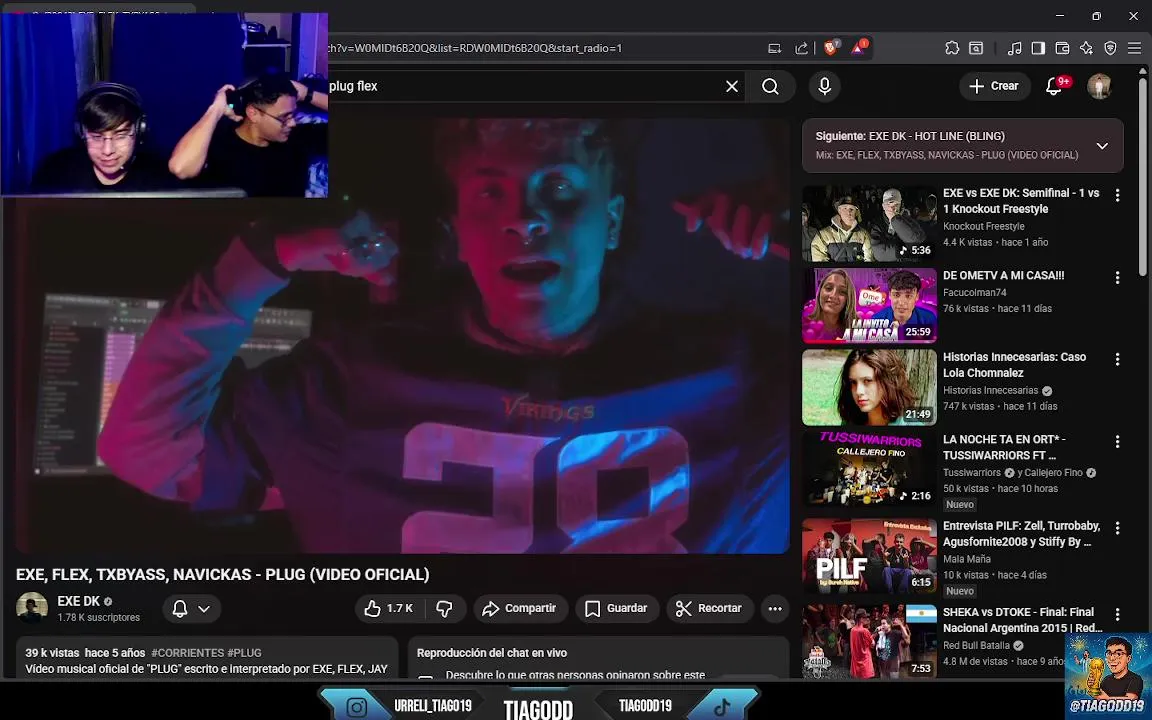Click the Mala Maña channel name
Screen dimensions: 1152x720
click(967, 559)
